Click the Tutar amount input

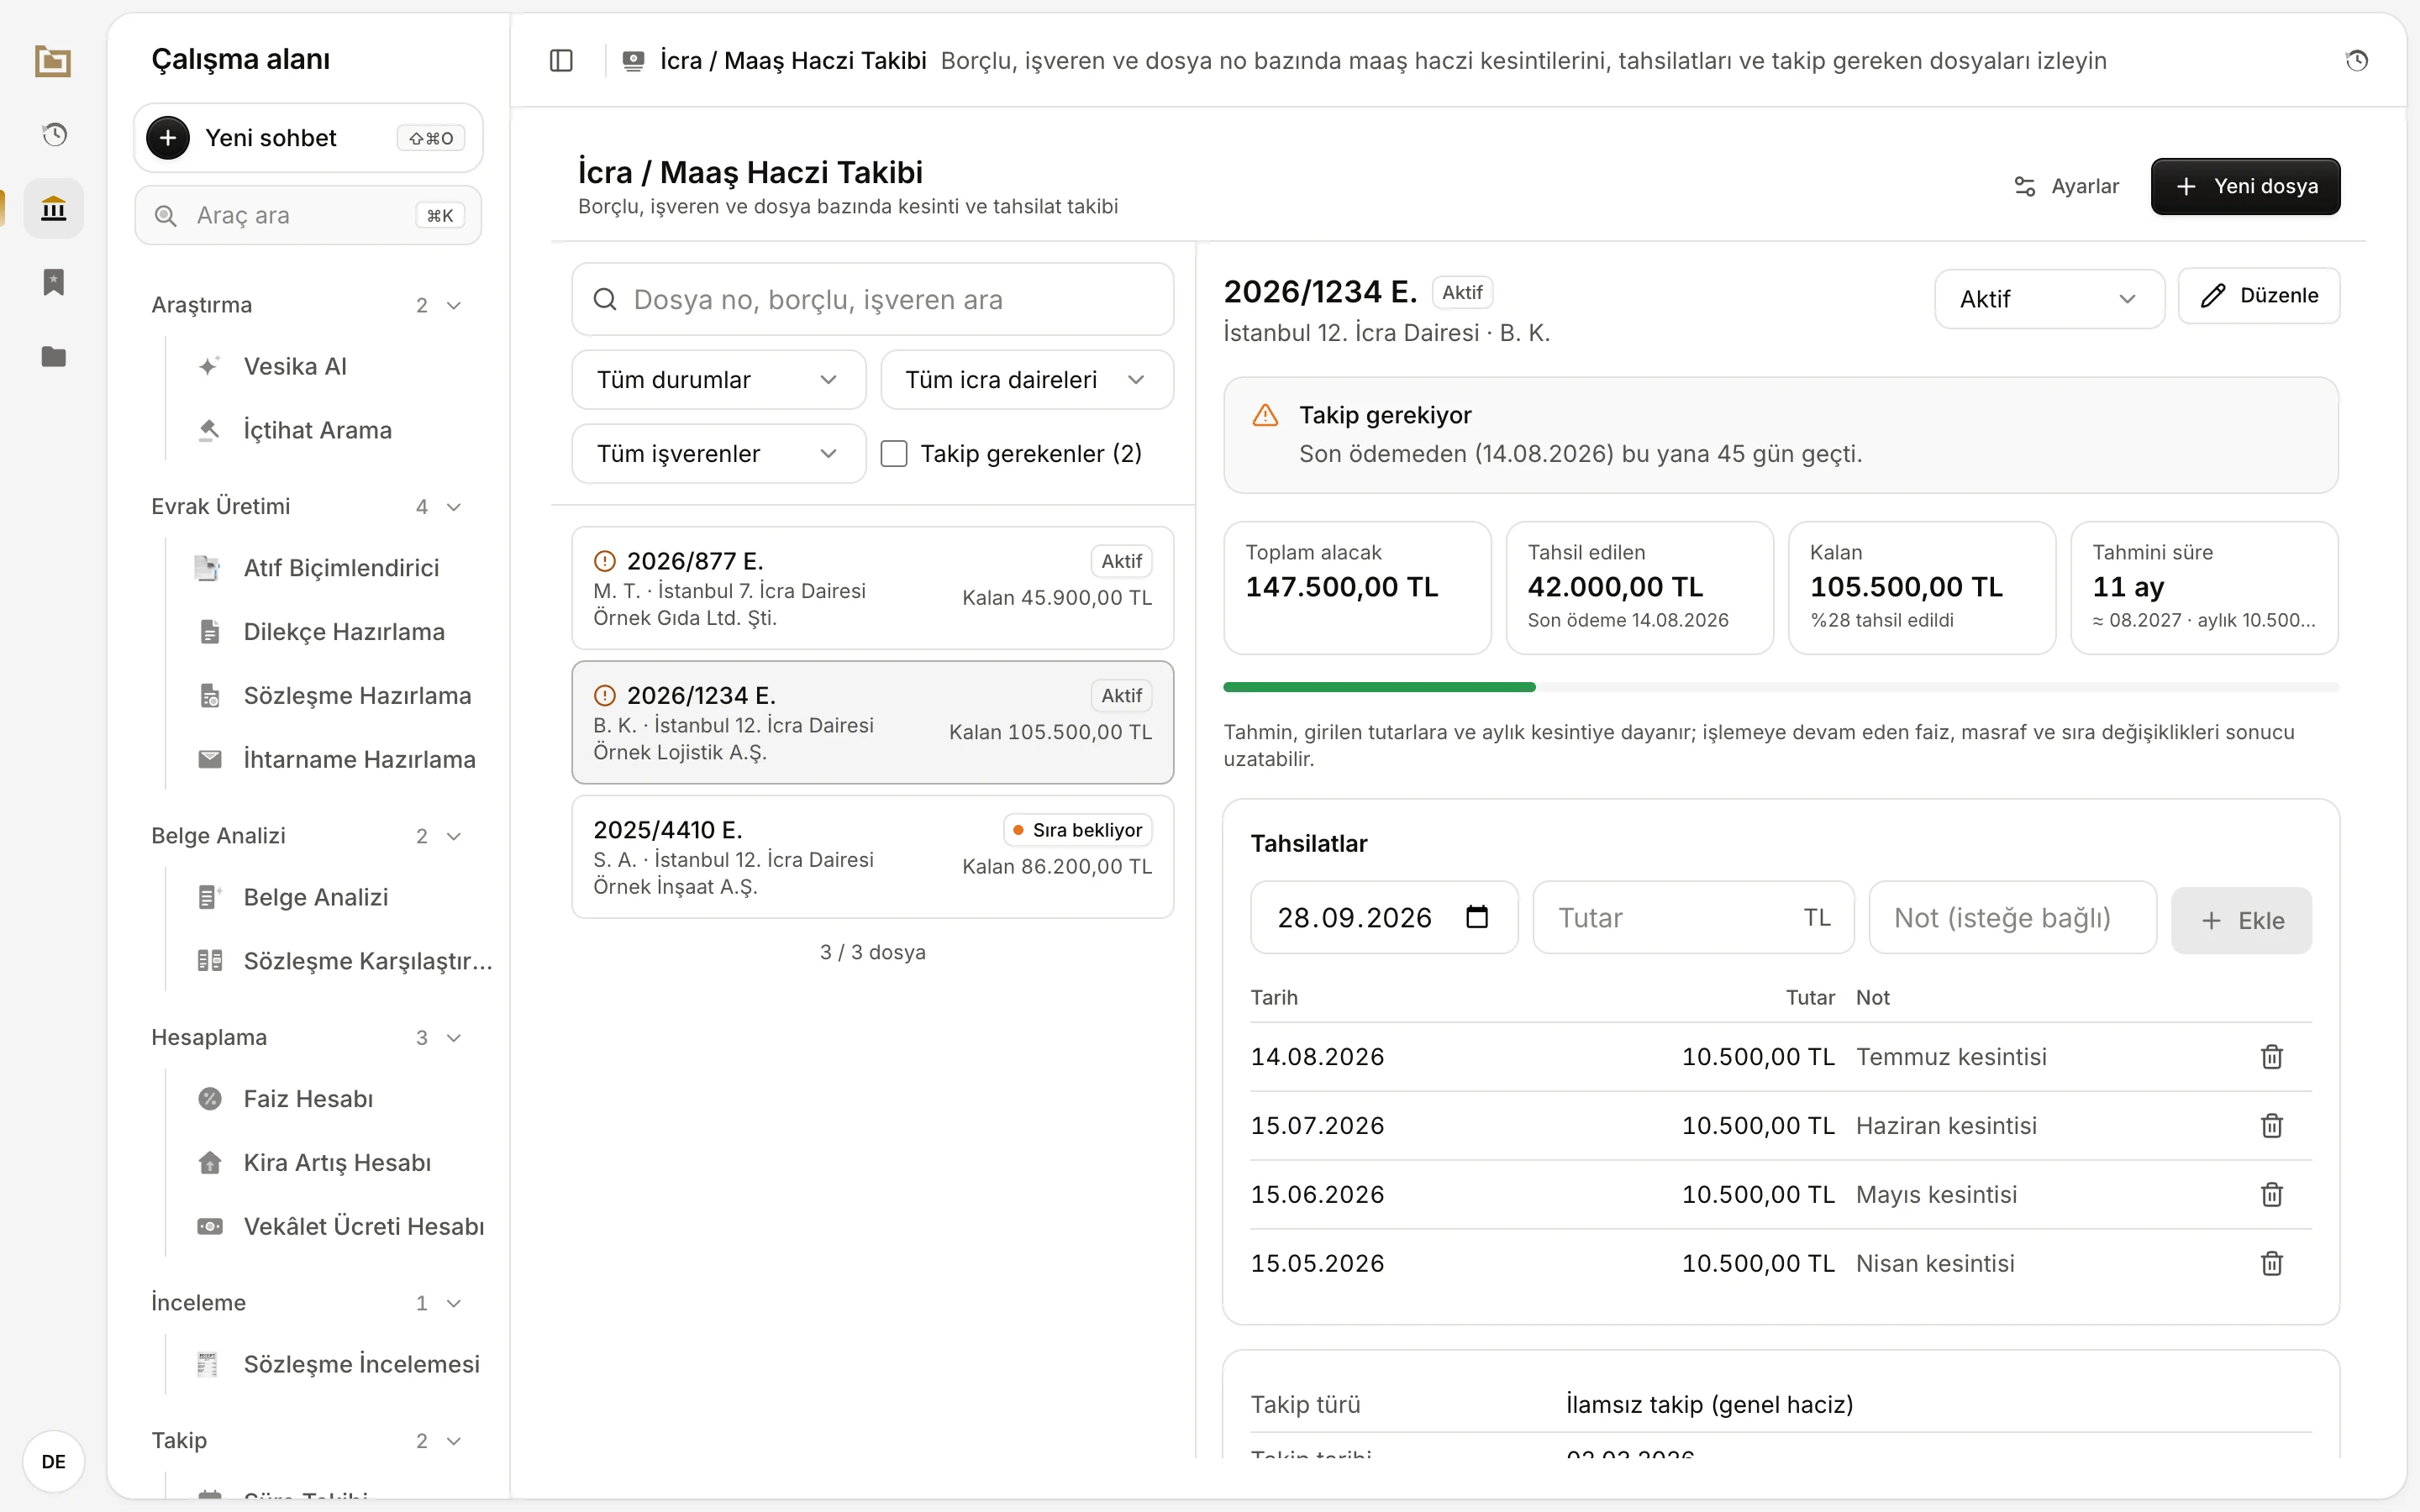click(x=1693, y=917)
